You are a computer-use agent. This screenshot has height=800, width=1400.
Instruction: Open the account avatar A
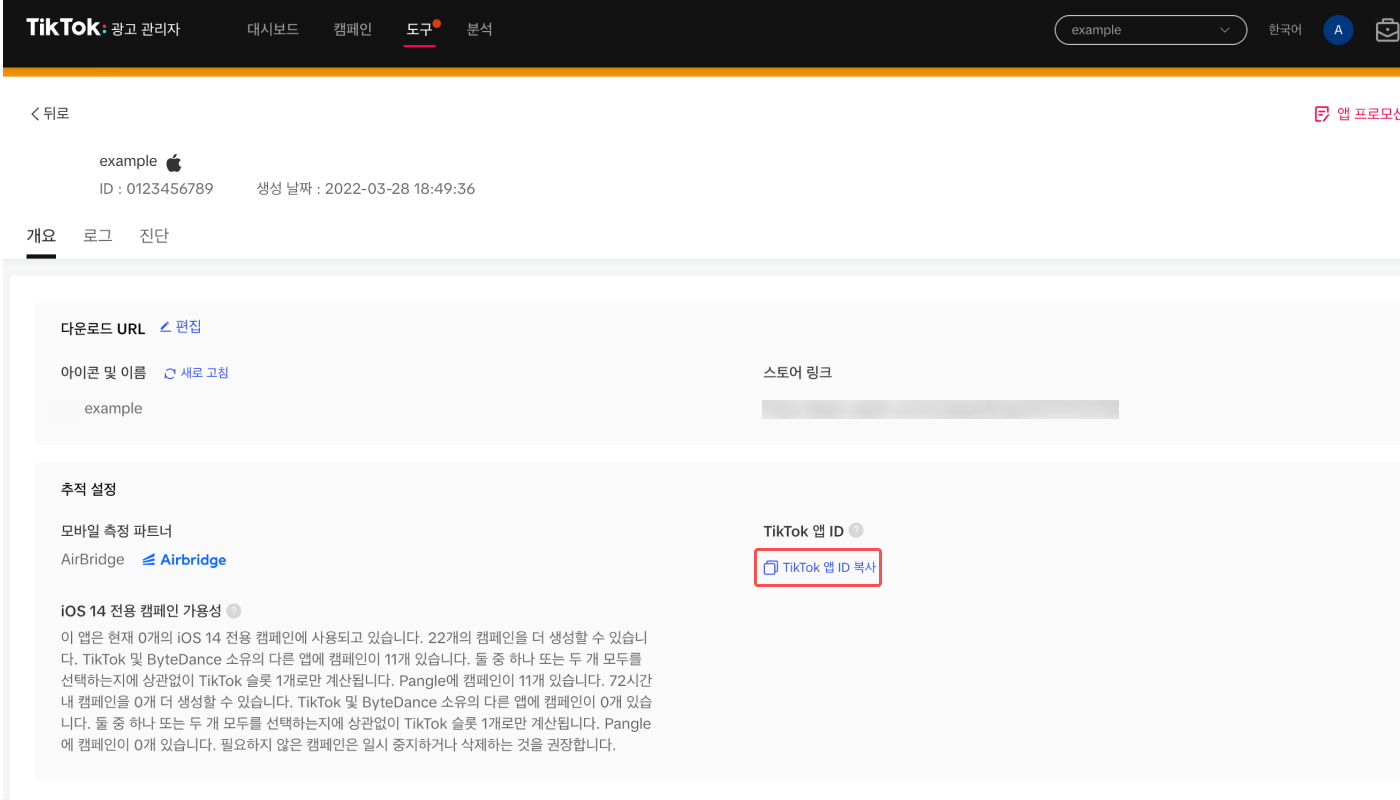1338,30
